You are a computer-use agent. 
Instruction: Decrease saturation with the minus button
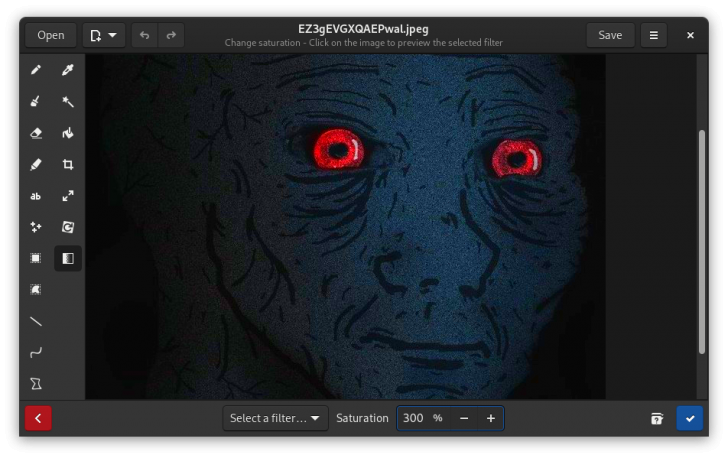pyautogui.click(x=464, y=419)
